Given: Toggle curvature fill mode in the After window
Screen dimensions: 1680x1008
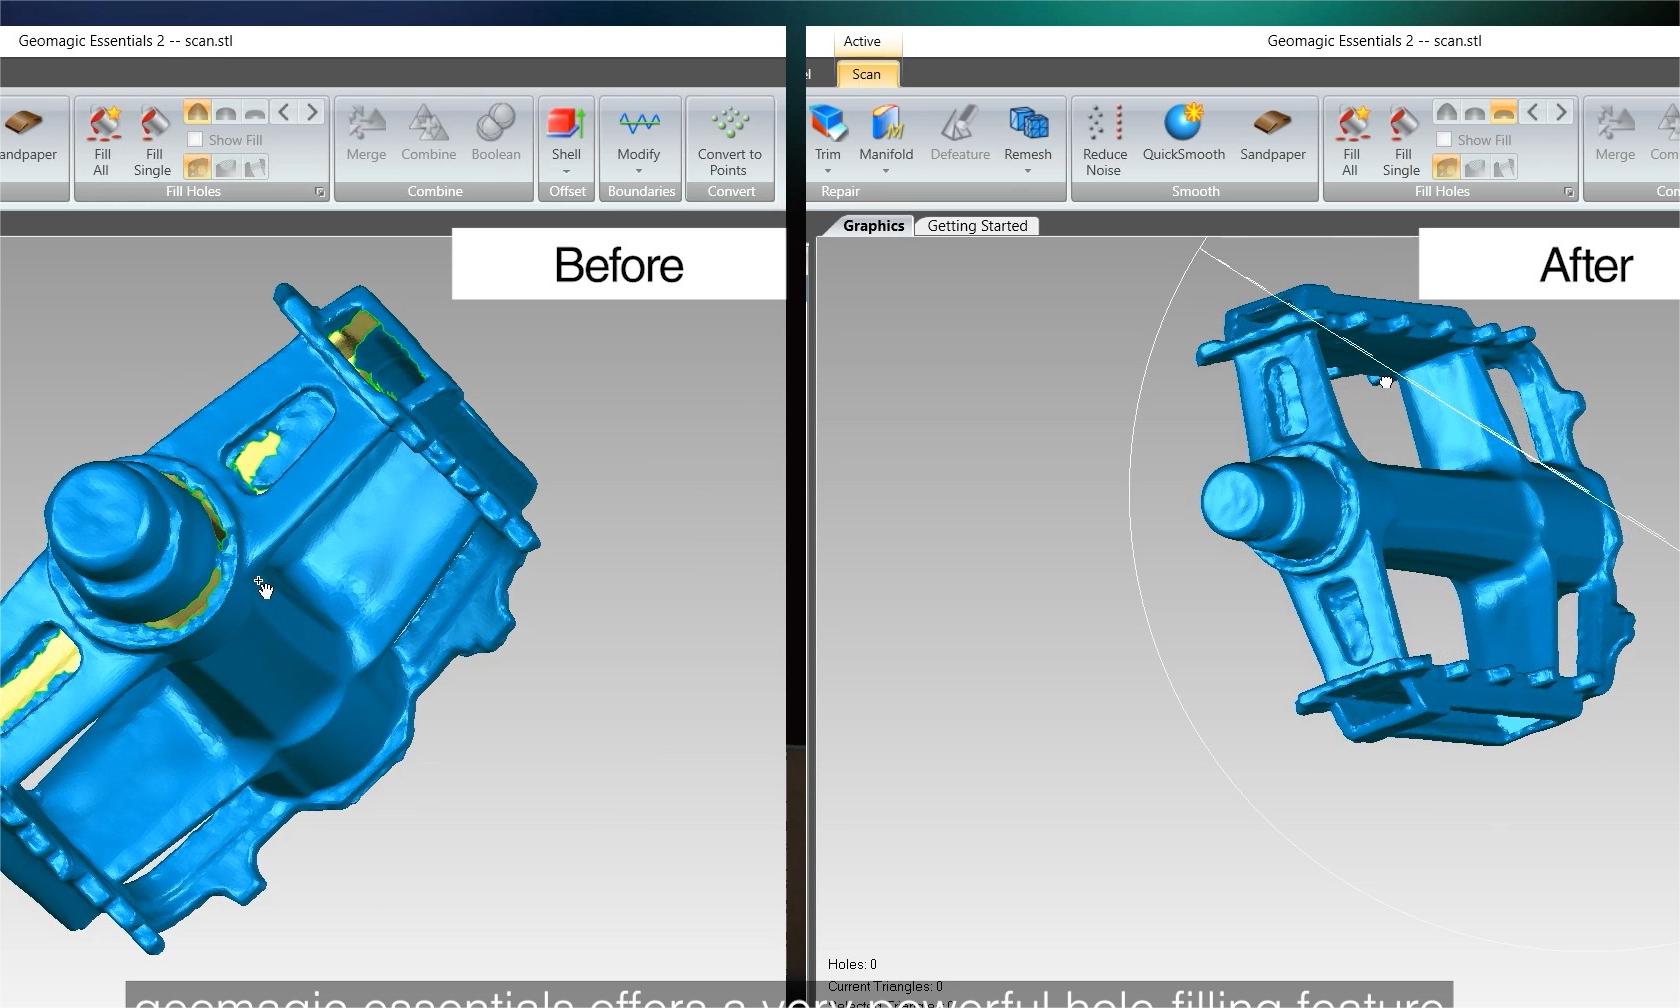Looking at the screenshot, I should tap(1446, 112).
